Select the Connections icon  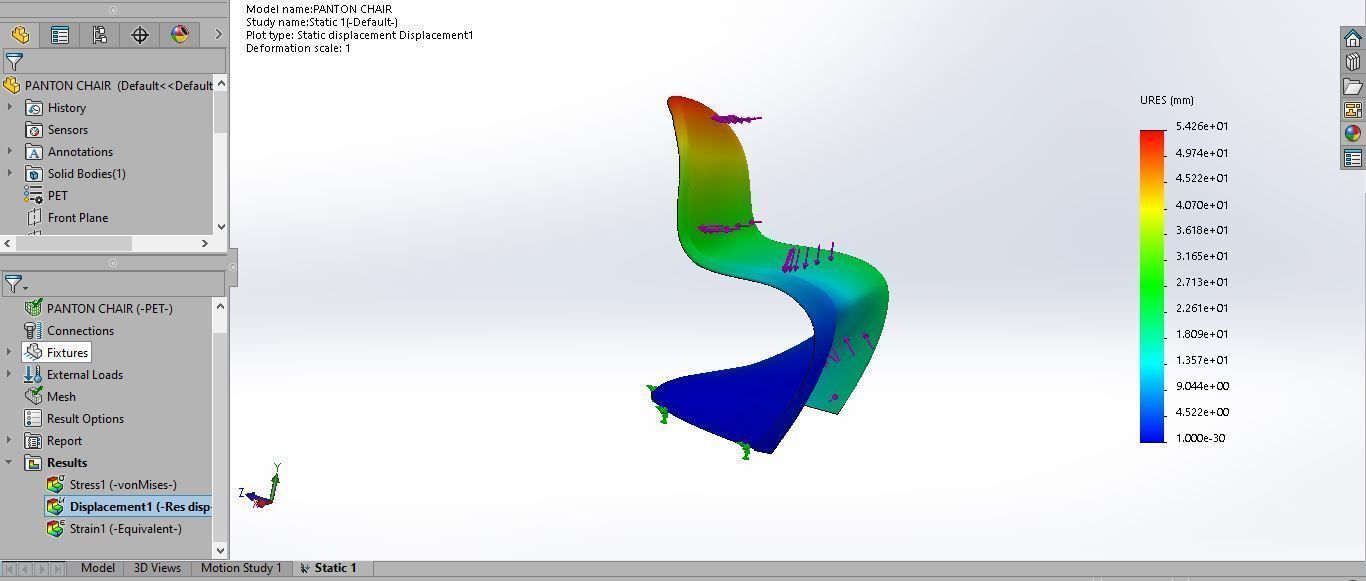tap(33, 330)
